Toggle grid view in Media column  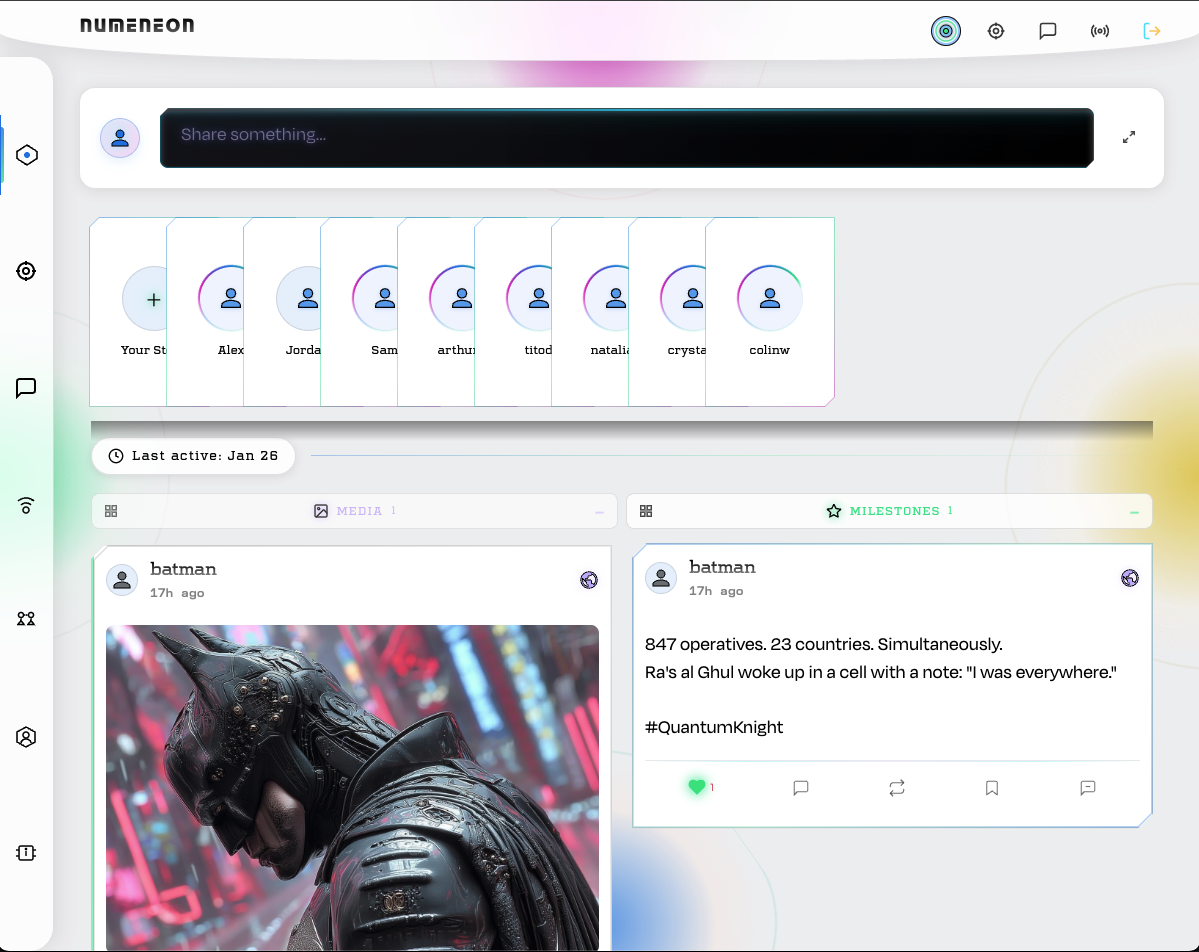click(x=111, y=511)
